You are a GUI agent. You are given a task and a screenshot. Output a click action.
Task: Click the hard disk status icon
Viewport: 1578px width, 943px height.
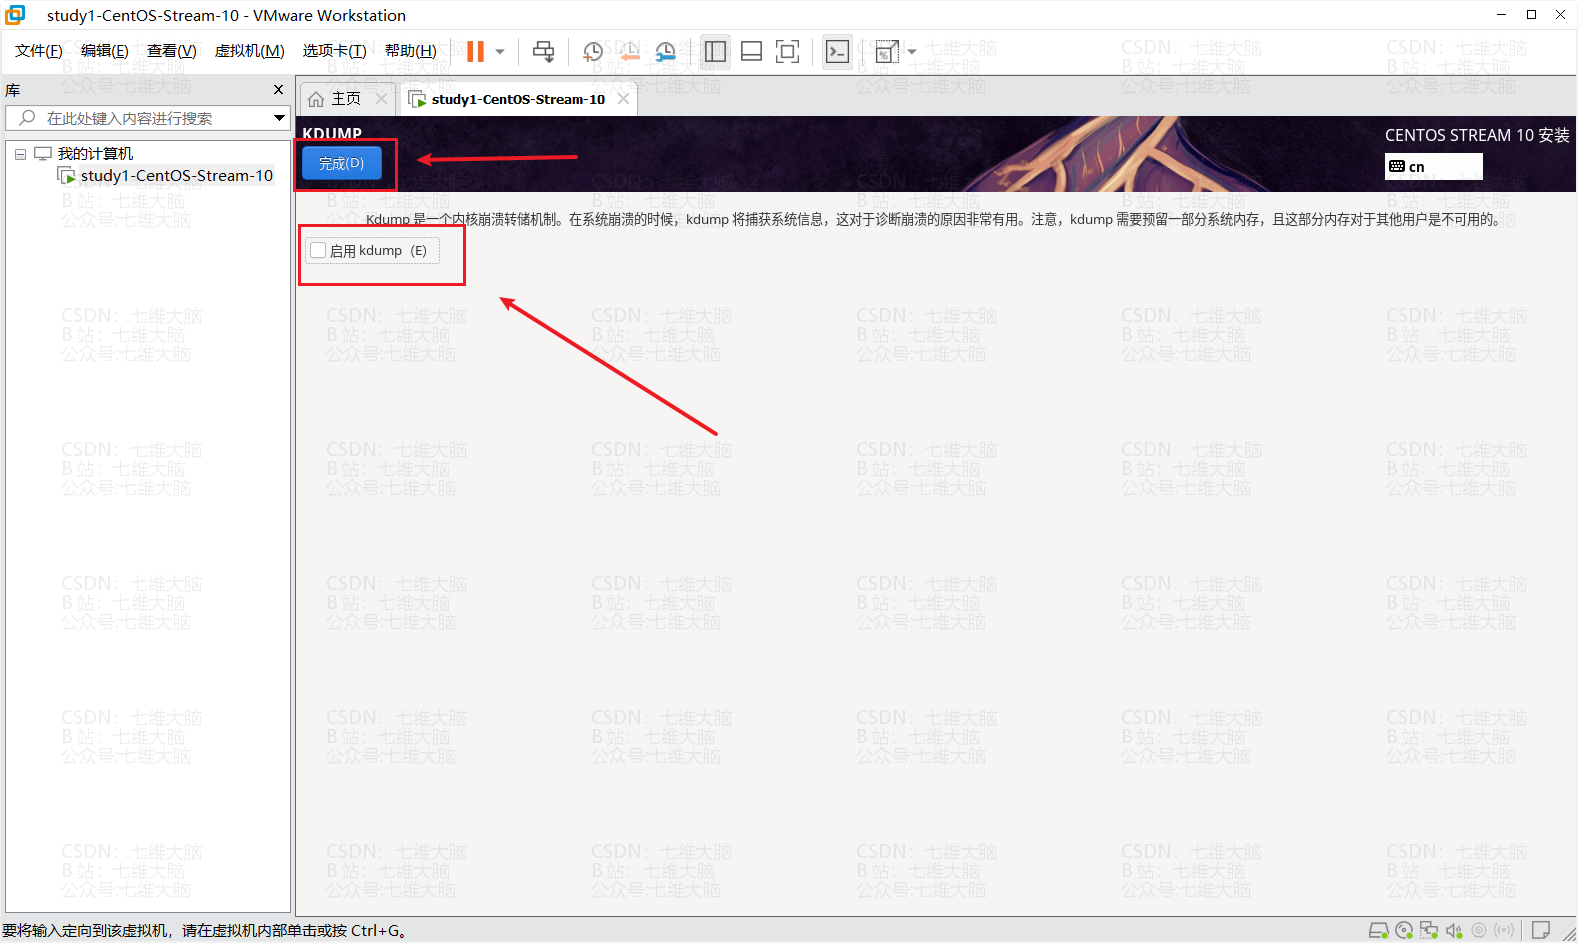[x=1378, y=930]
